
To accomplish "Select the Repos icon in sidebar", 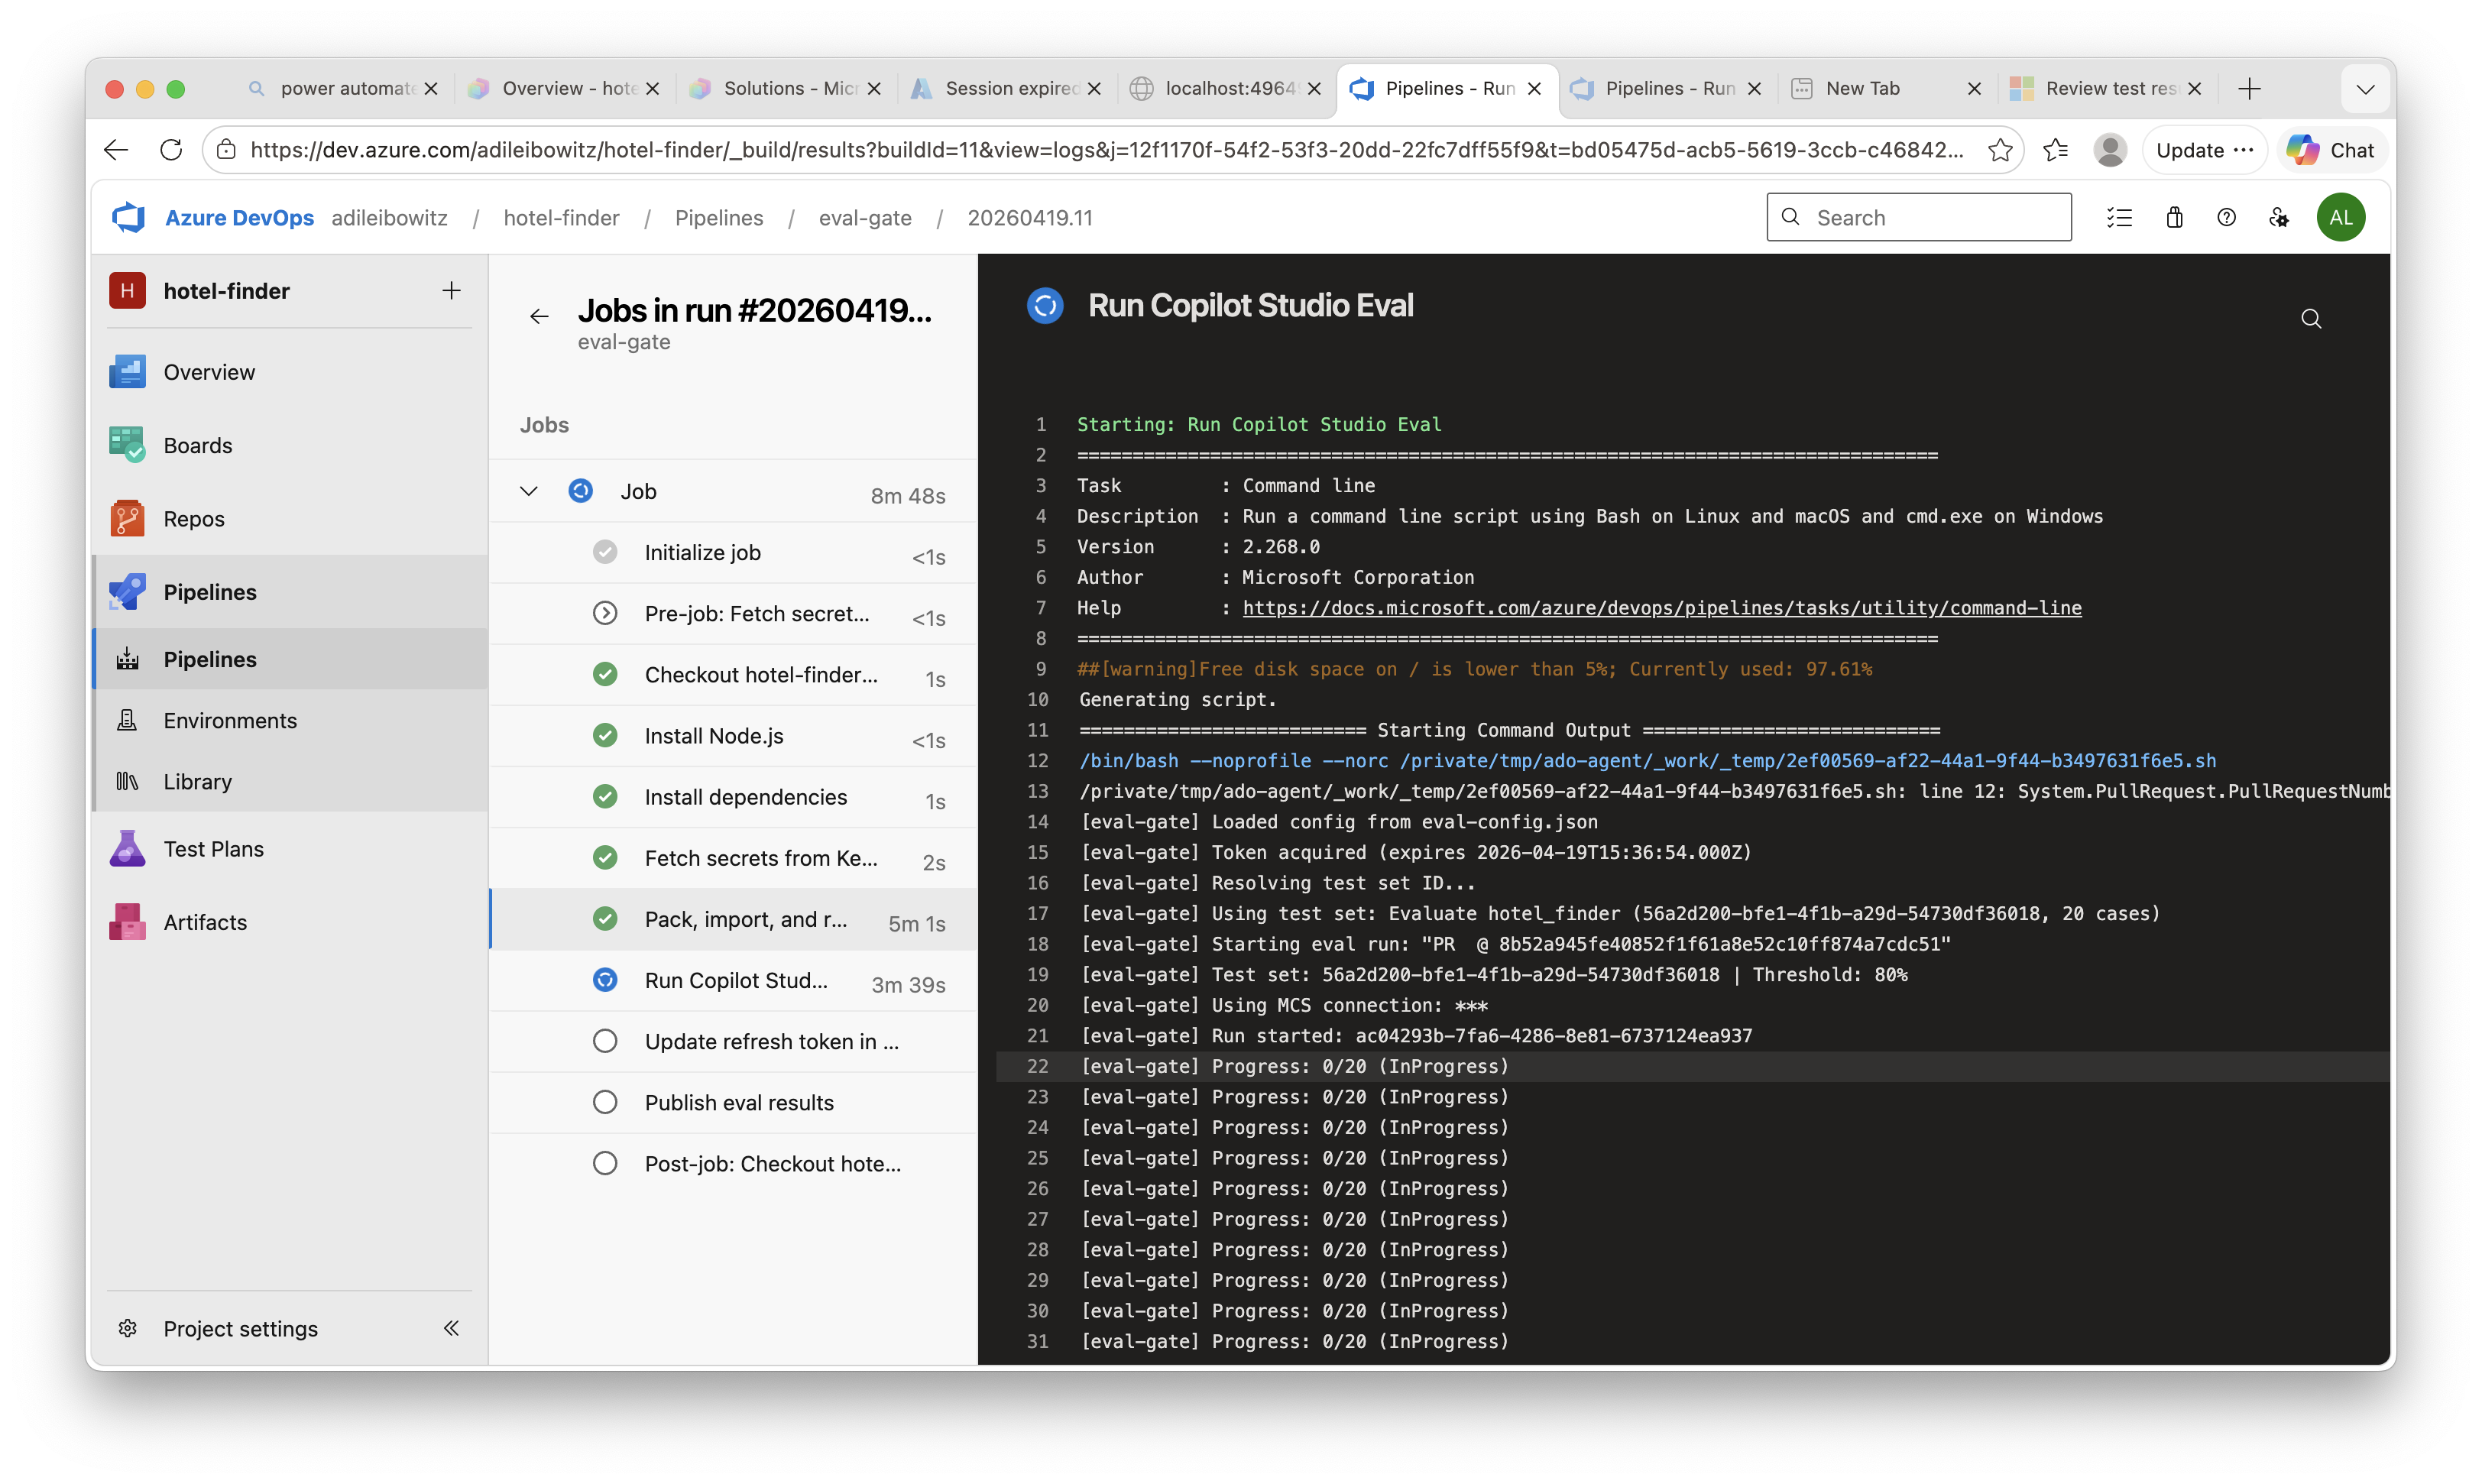I will [x=127, y=518].
